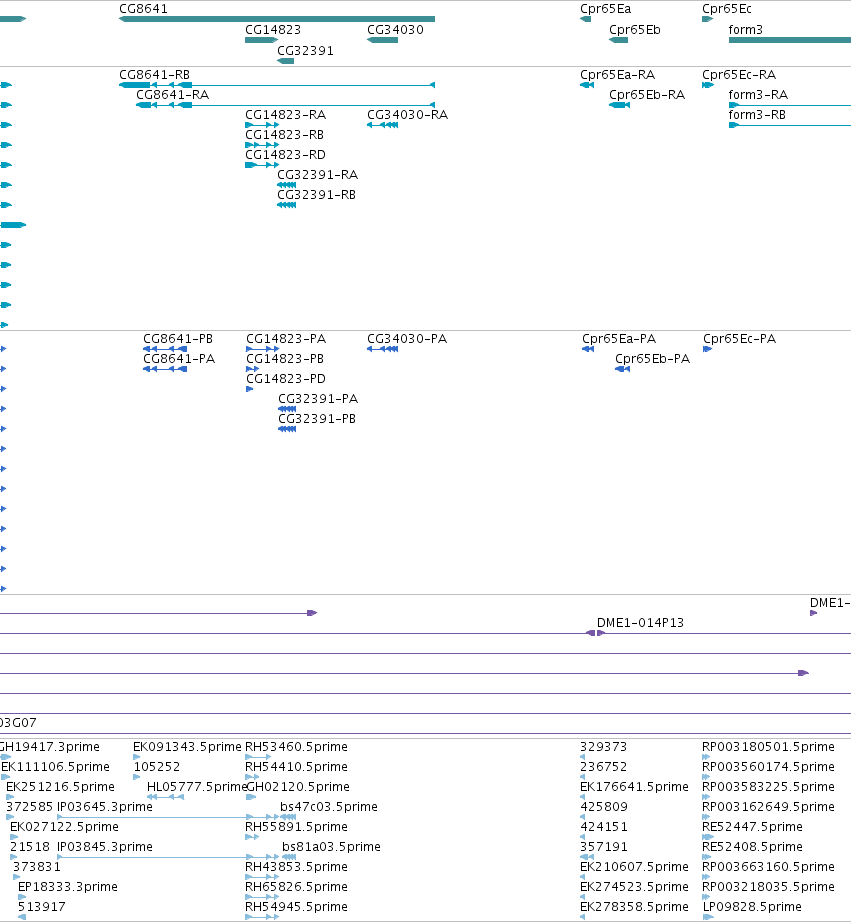Select the form3 gene bar

790,40
